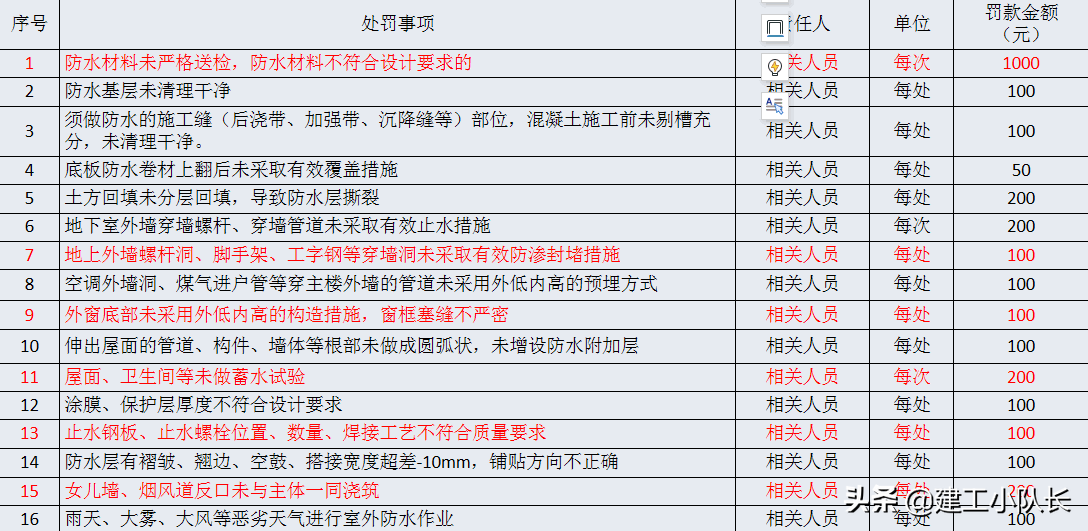
Task: Click the red fine amount 200 in row 11
Action: (1021, 377)
